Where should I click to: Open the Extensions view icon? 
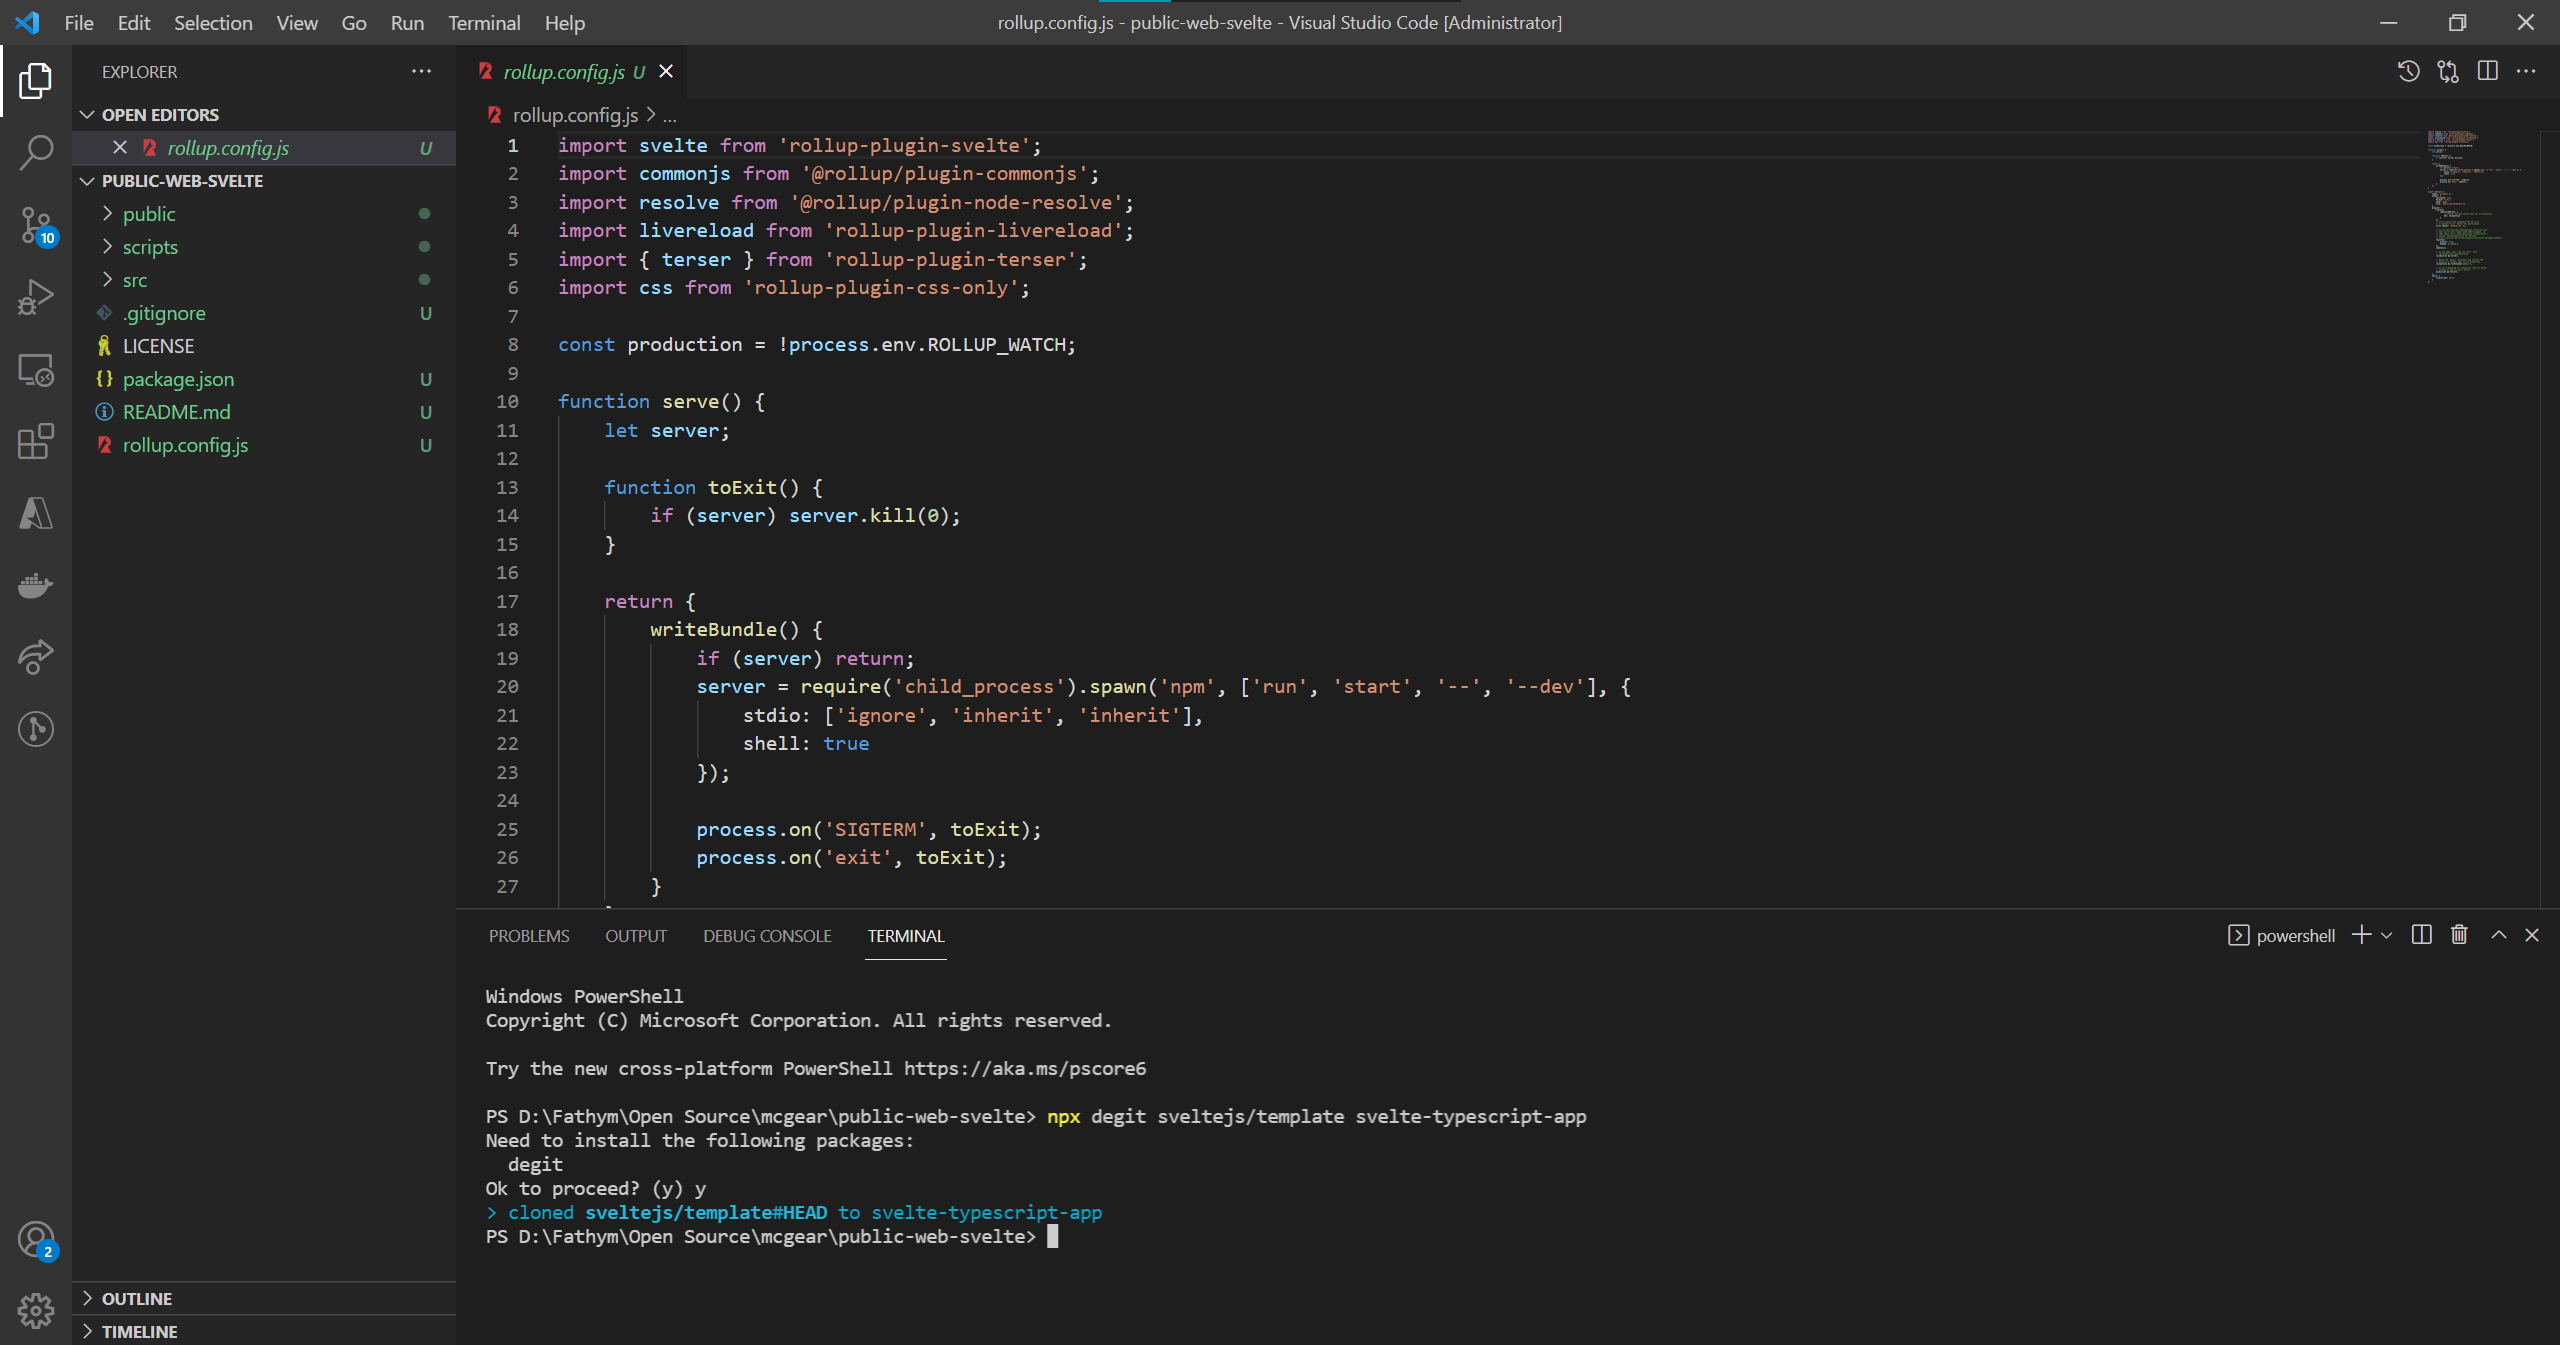click(x=36, y=441)
